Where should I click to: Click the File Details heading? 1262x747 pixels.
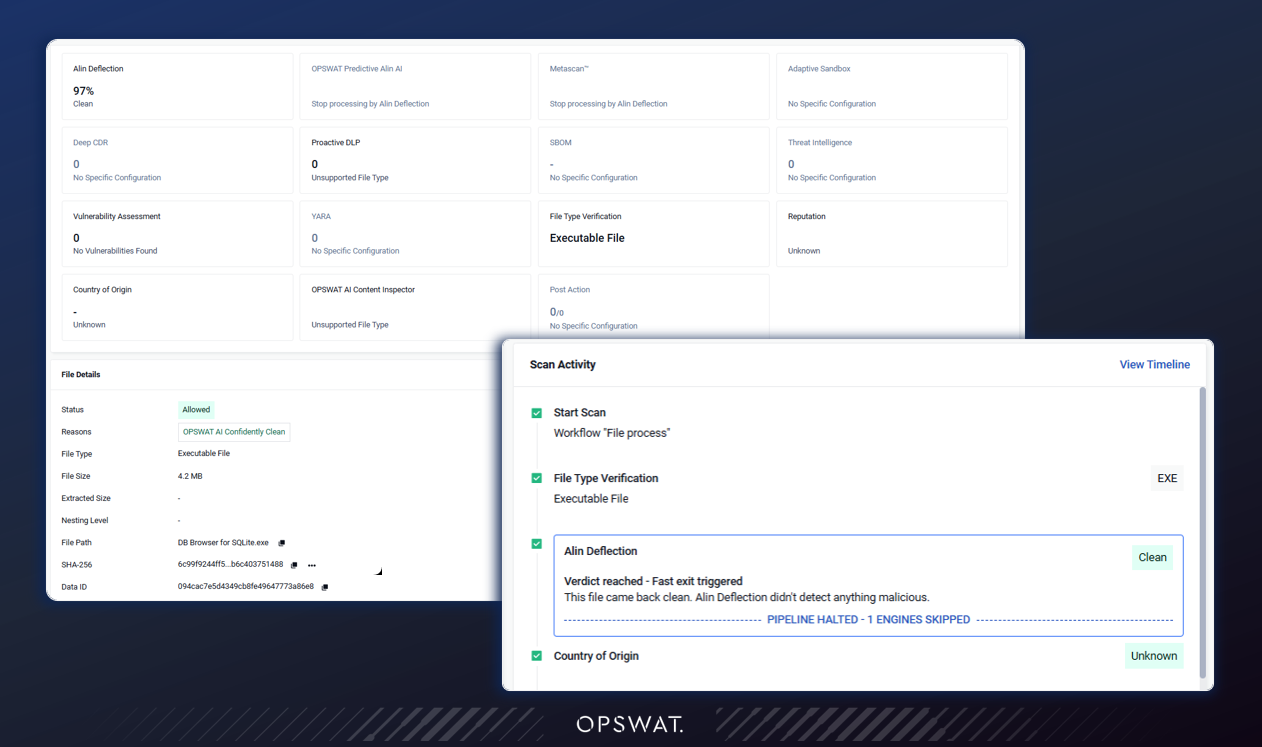81,375
